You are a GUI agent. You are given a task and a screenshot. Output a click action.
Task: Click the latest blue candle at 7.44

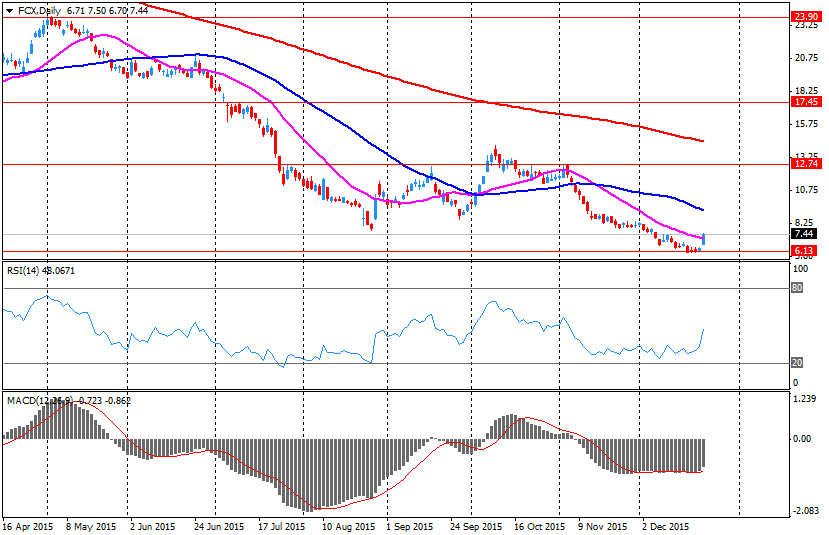[704, 239]
